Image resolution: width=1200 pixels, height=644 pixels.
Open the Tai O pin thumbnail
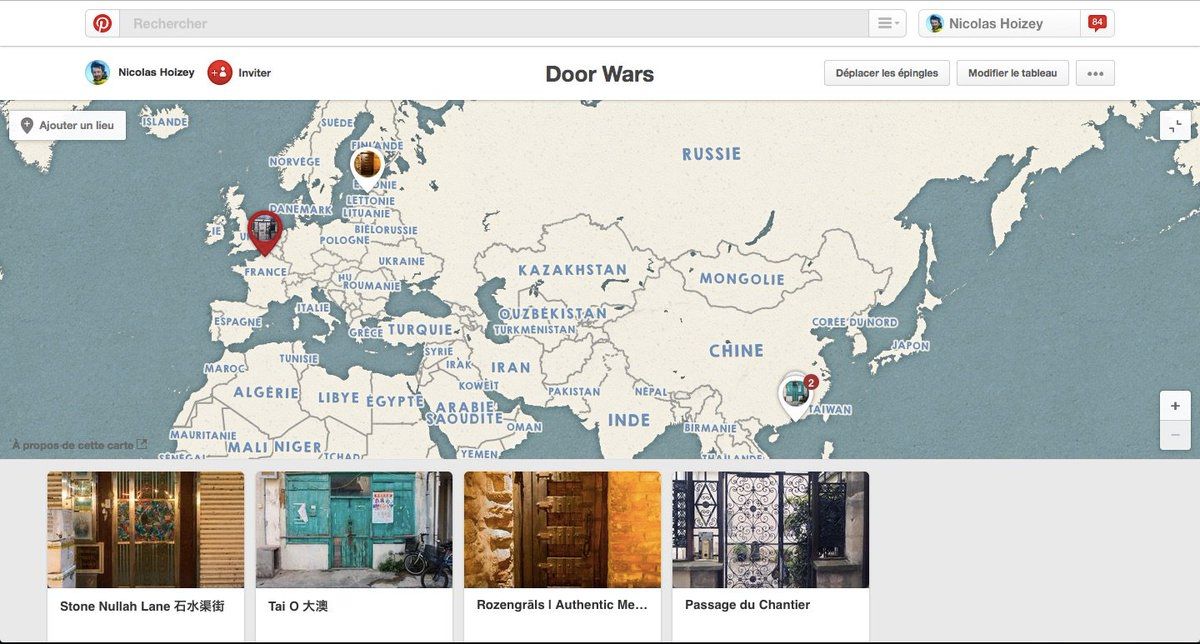pos(354,530)
